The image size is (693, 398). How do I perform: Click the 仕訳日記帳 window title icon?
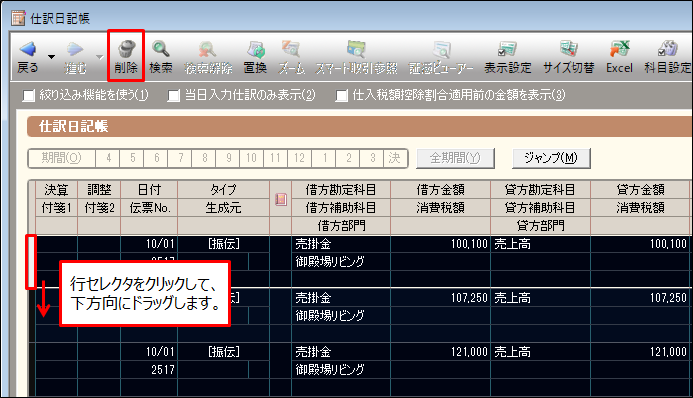pyautogui.click(x=18, y=18)
